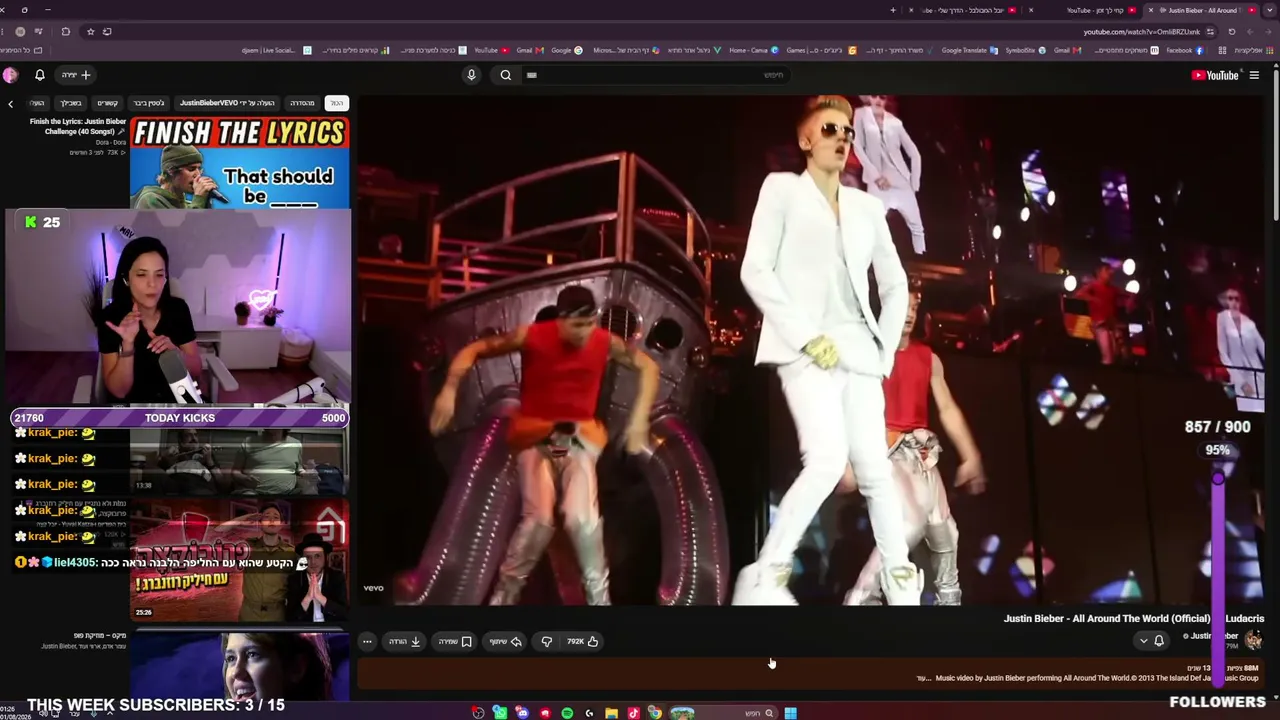Open Discord from the taskbar
1280x720 pixels.
[522, 713]
